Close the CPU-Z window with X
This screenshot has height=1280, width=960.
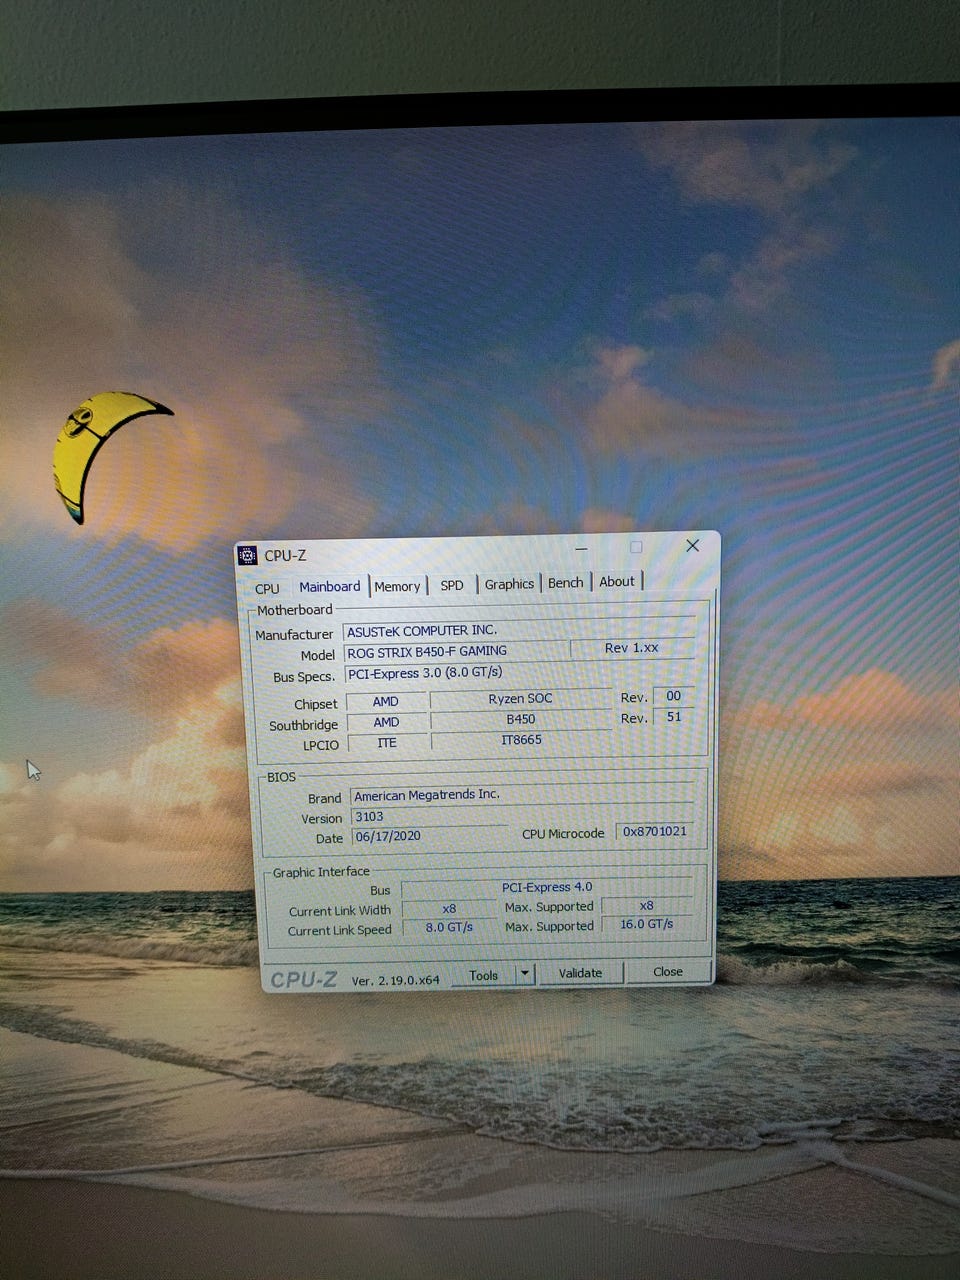point(692,545)
